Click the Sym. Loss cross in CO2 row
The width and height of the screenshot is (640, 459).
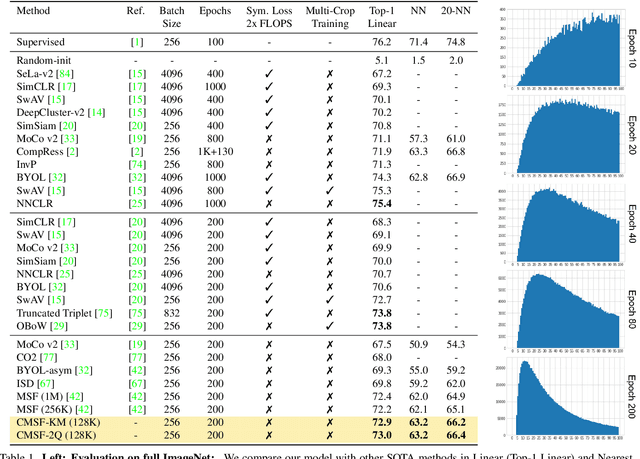click(271, 357)
